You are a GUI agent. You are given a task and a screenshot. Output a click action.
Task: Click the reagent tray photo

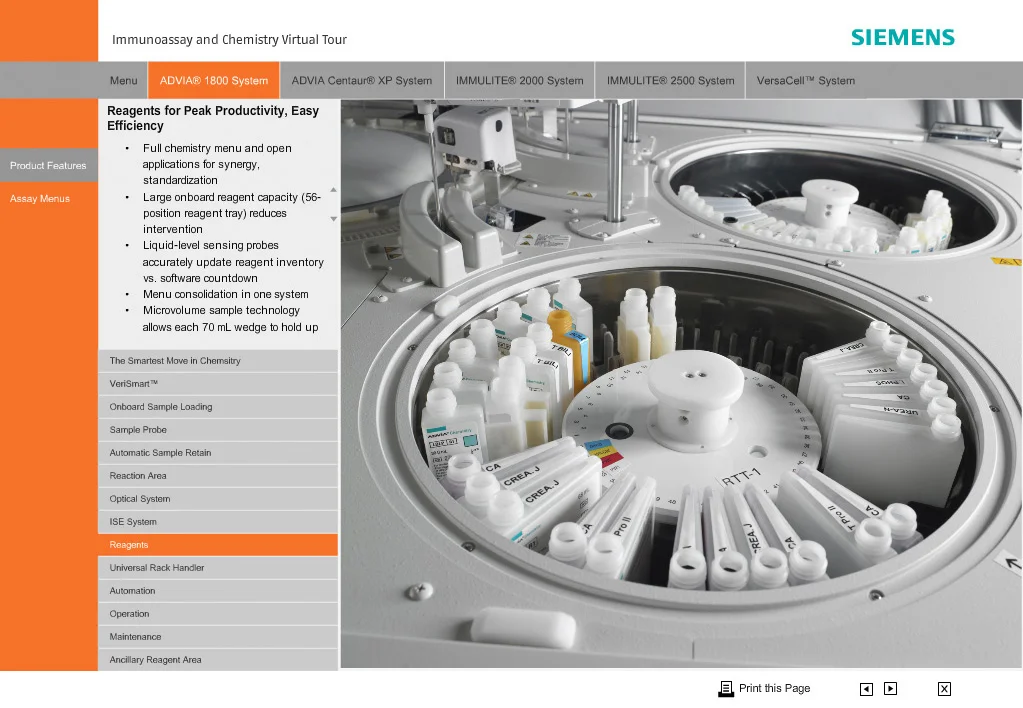coord(681,384)
